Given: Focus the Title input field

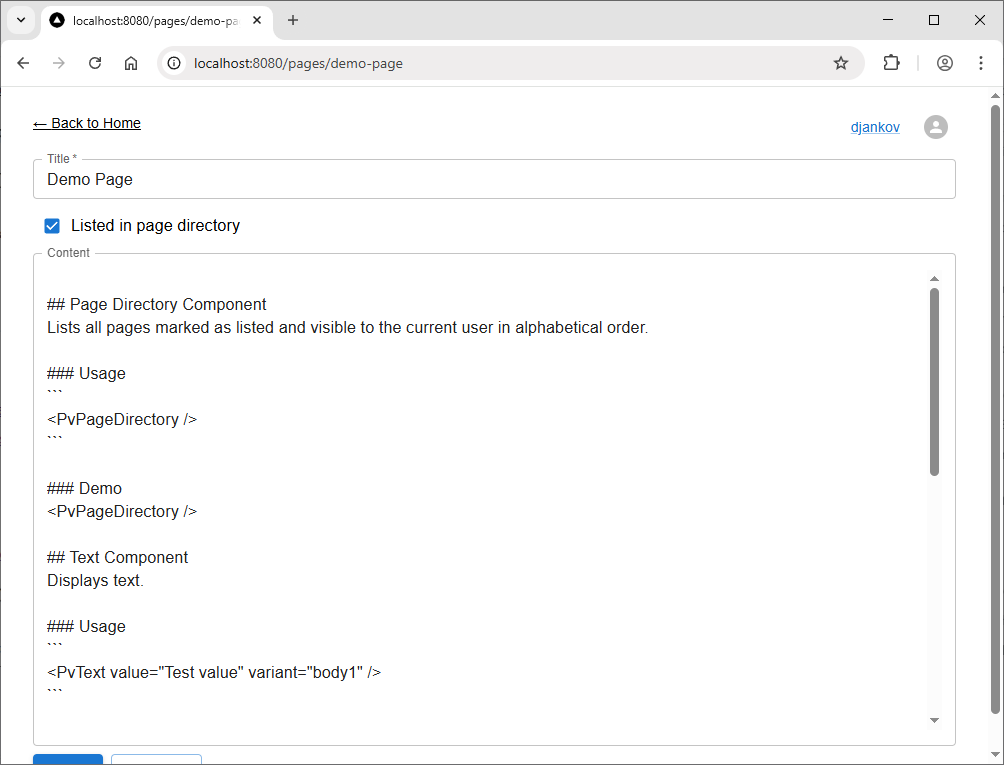Looking at the screenshot, I should pos(493,180).
